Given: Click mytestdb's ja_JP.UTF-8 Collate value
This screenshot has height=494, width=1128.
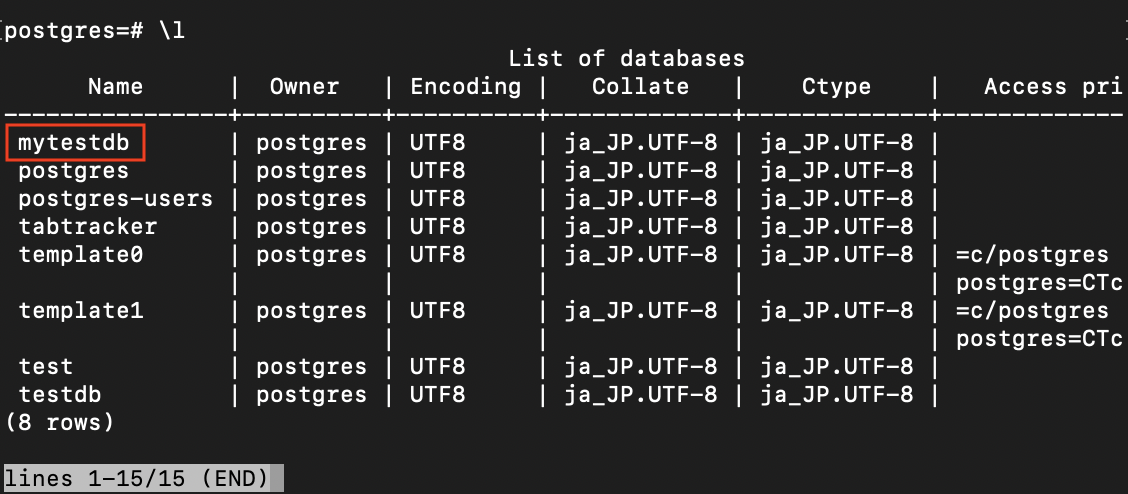Looking at the screenshot, I should (x=640, y=143).
